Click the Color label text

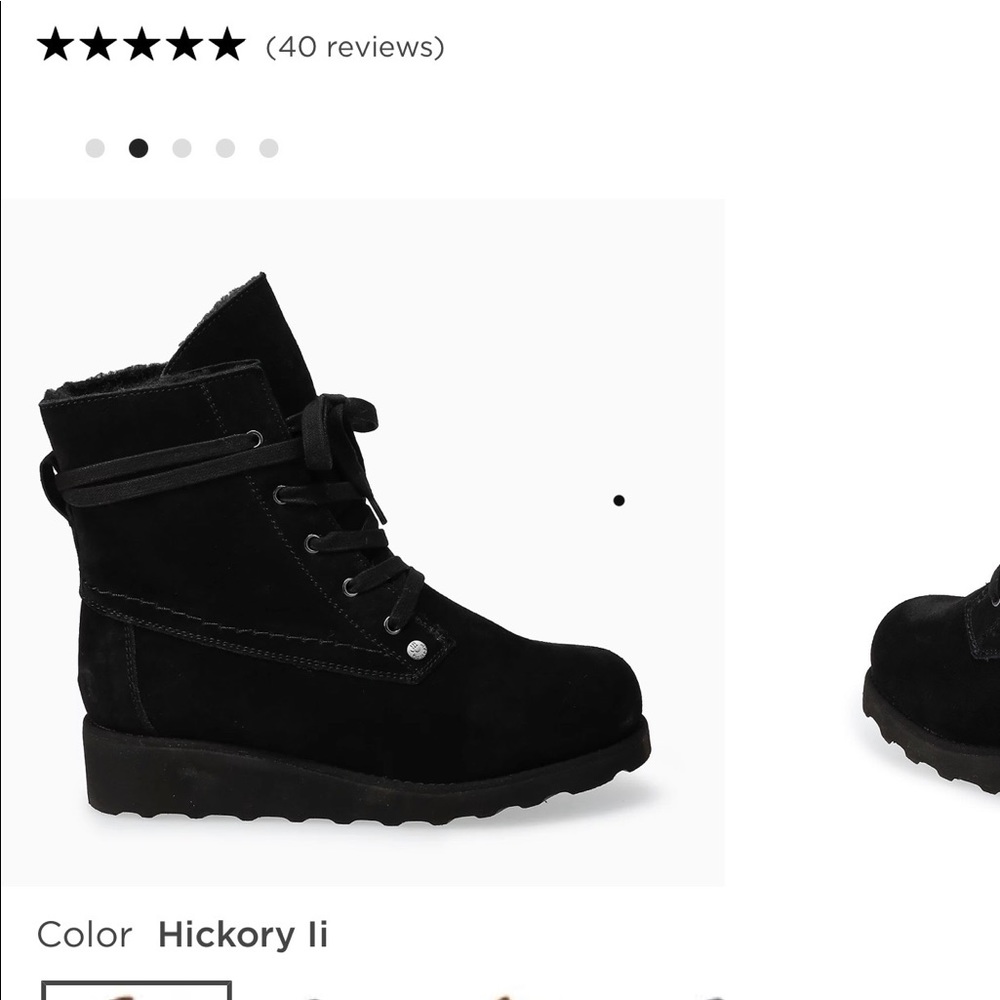tap(84, 936)
